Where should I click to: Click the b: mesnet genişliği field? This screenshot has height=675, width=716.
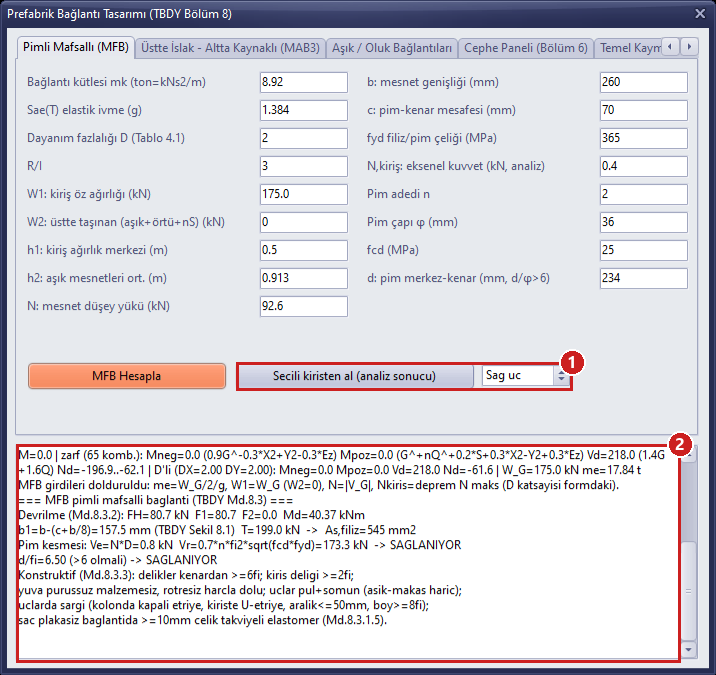[x=643, y=82]
